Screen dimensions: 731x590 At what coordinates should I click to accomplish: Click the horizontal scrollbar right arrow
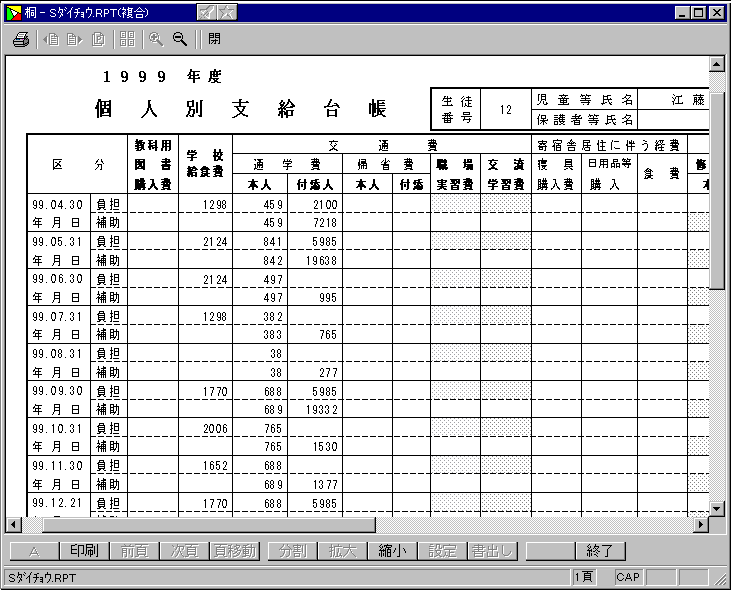coord(700,525)
